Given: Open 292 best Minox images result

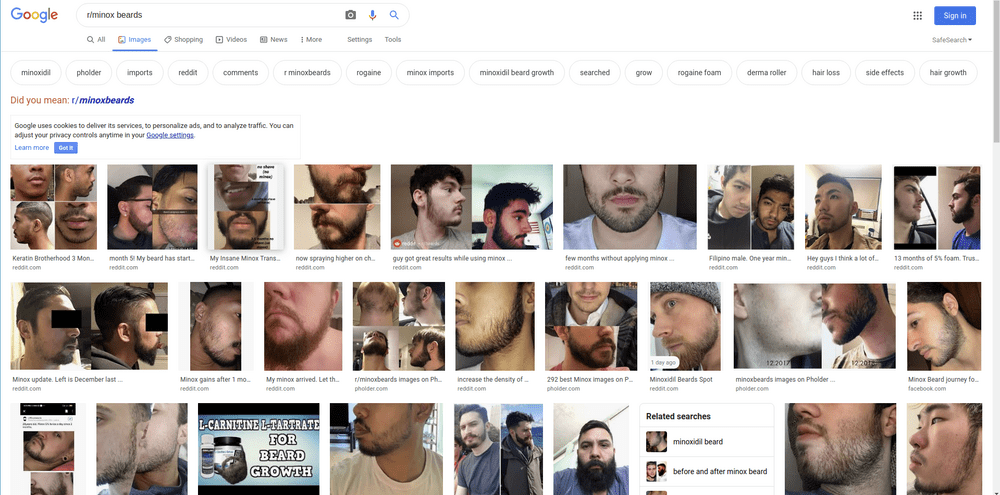Looking at the screenshot, I should [x=591, y=327].
